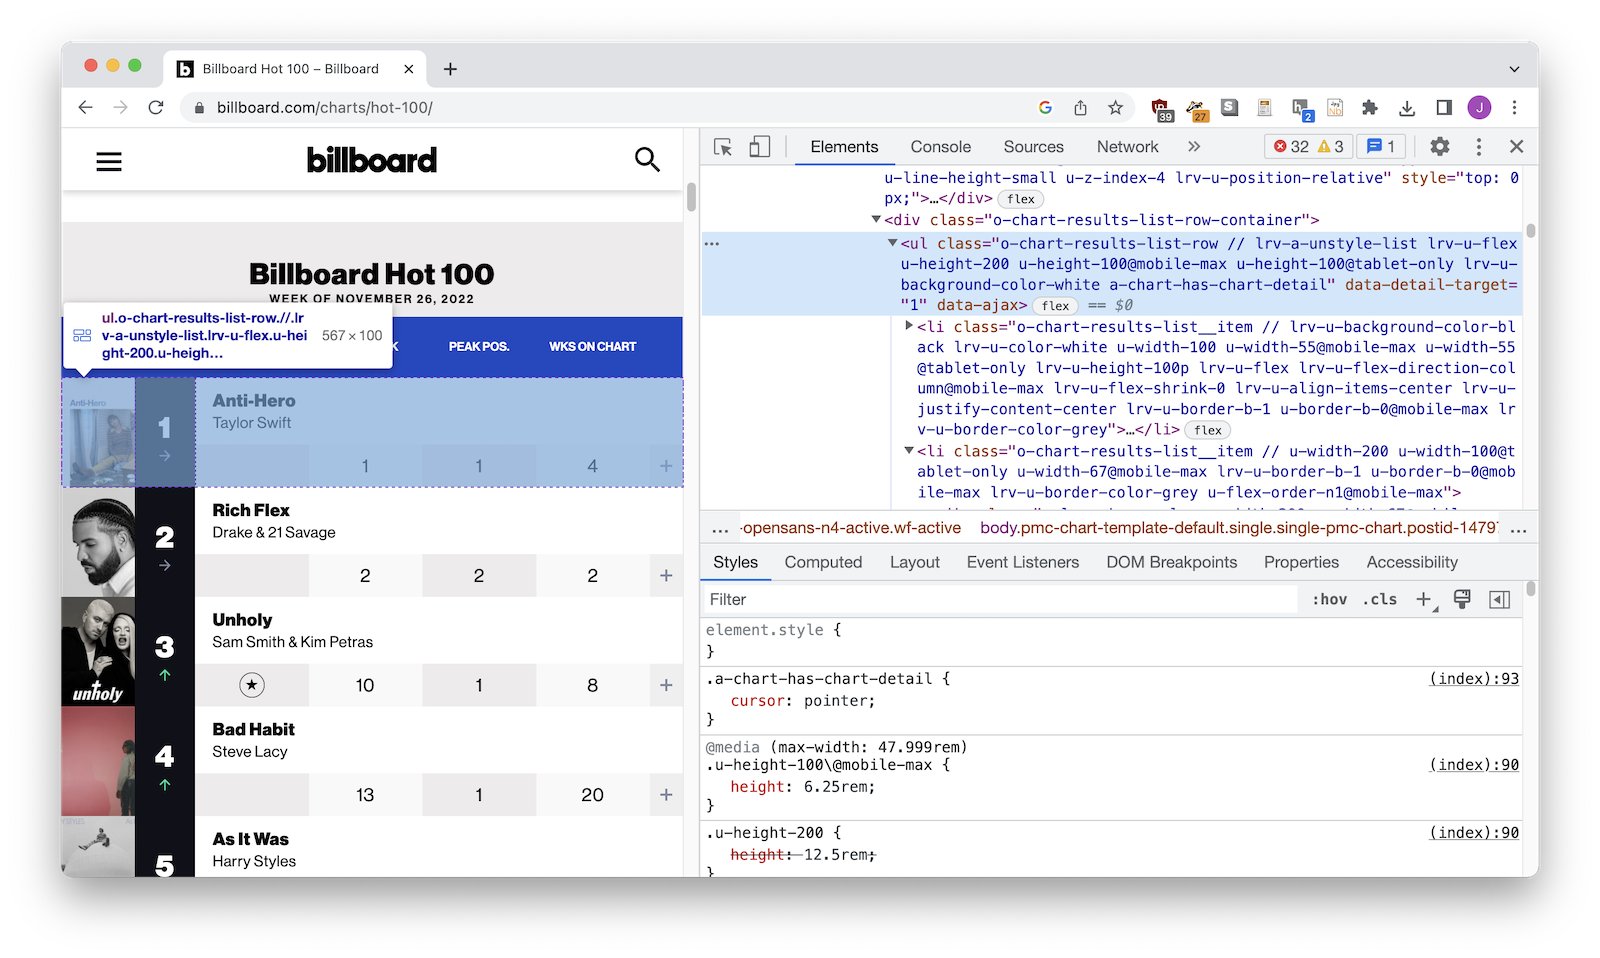Screen dimensions: 1600x958
Task: Click the Rich Flex song title
Action: click(251, 510)
